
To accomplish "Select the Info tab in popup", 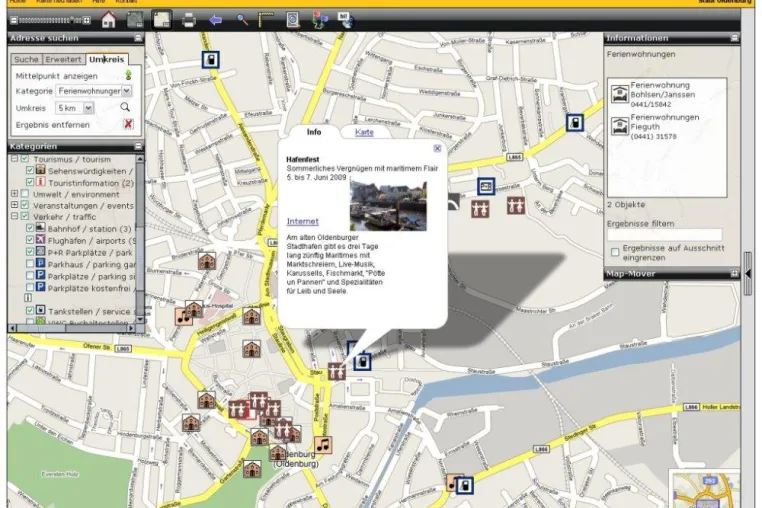I will (314, 132).
